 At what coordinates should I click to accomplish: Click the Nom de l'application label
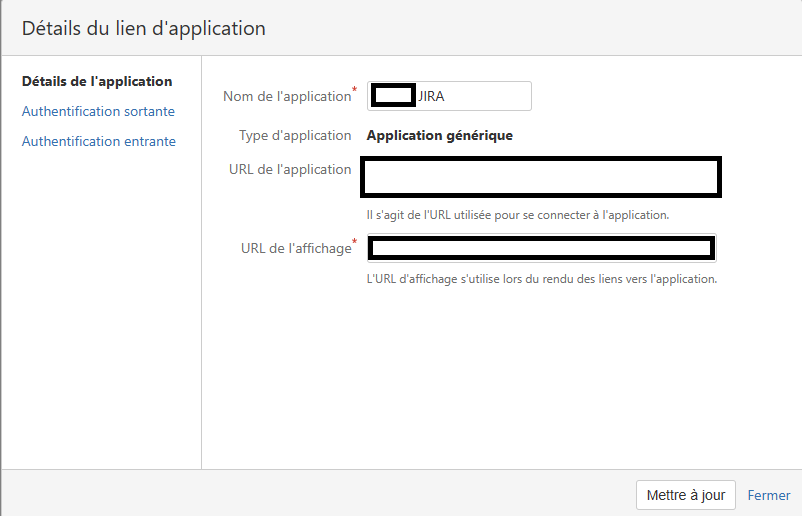tap(287, 97)
